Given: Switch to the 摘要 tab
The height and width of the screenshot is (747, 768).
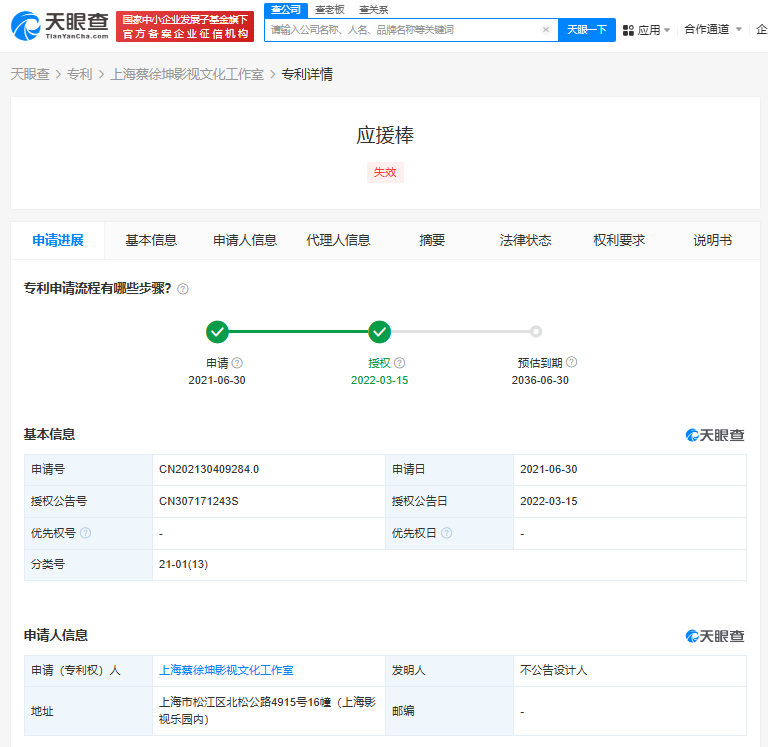Looking at the screenshot, I should pyautogui.click(x=432, y=241).
